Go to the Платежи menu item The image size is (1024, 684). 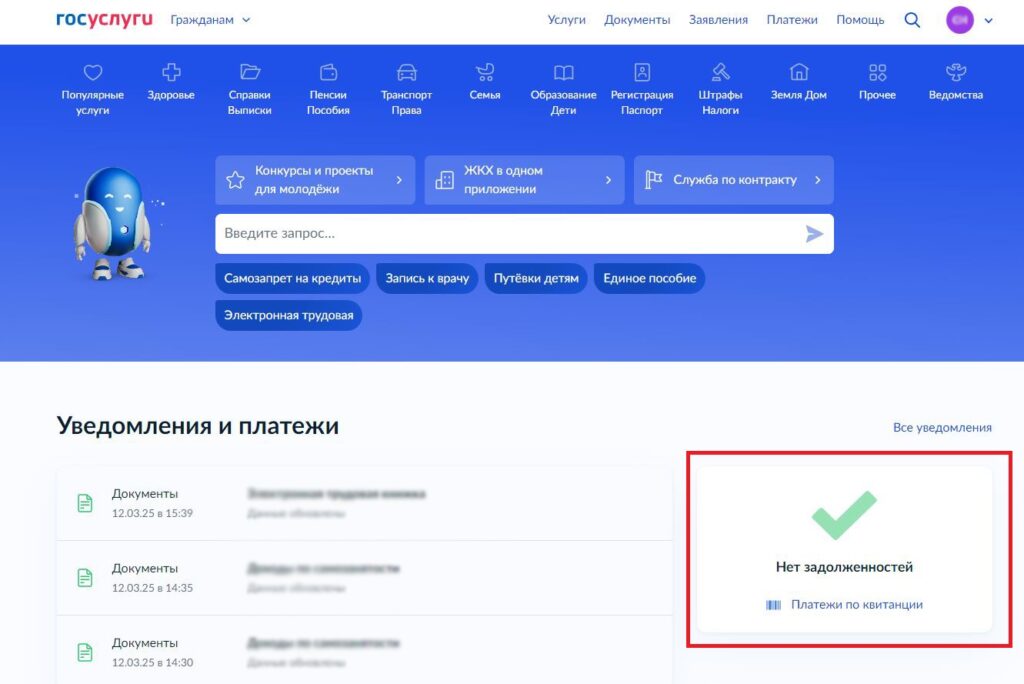pos(792,20)
